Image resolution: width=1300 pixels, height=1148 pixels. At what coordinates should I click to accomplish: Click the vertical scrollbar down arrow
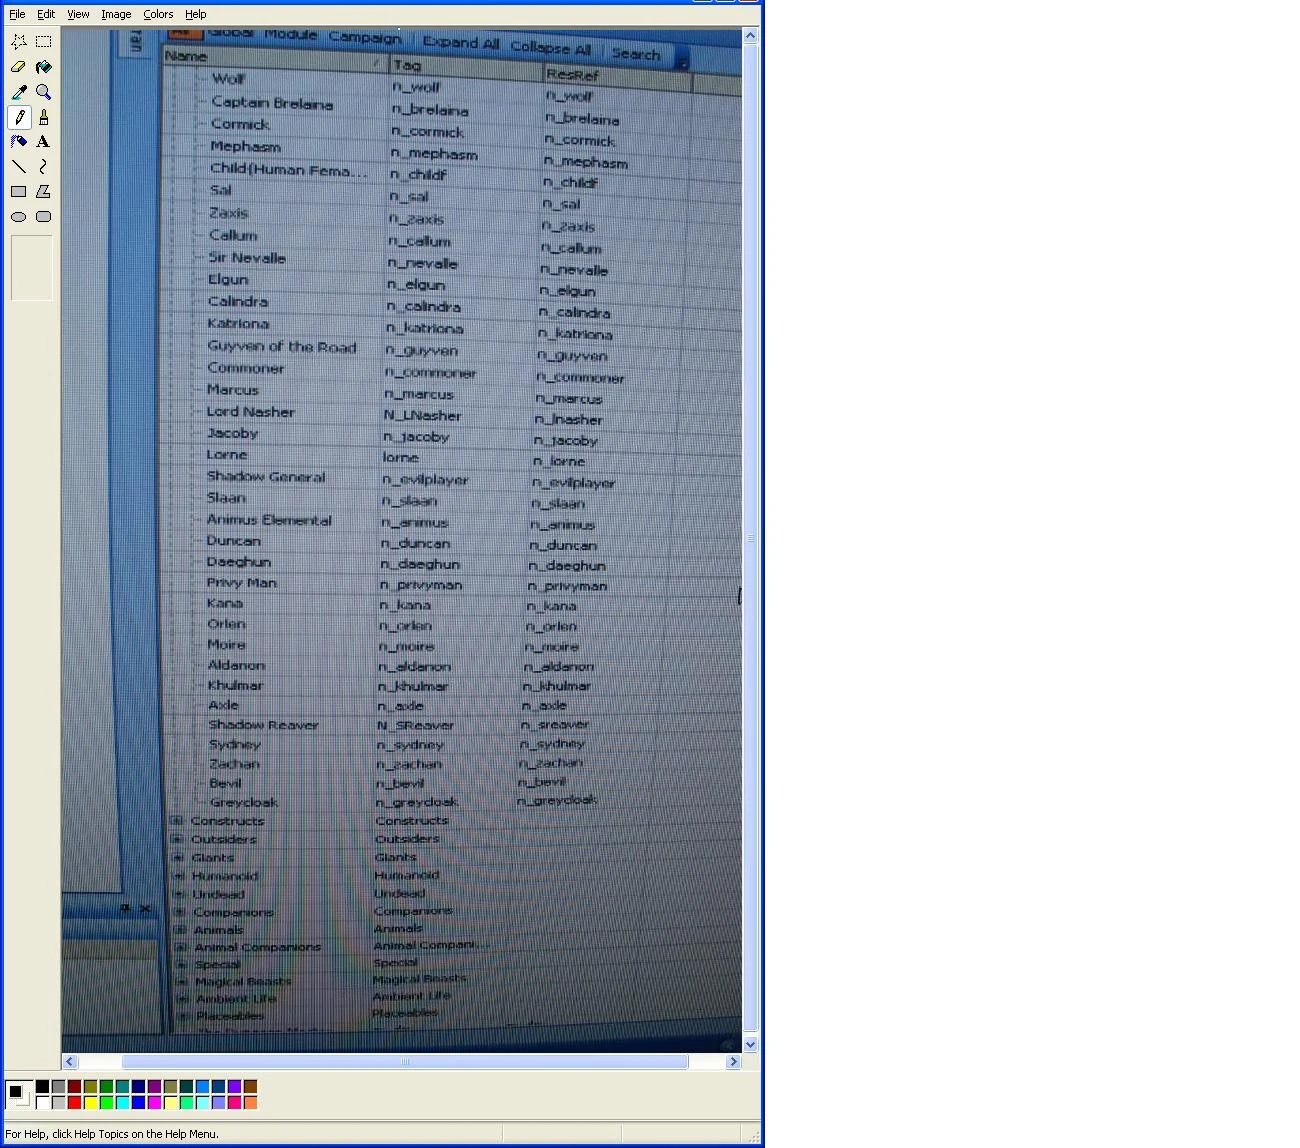click(751, 1044)
